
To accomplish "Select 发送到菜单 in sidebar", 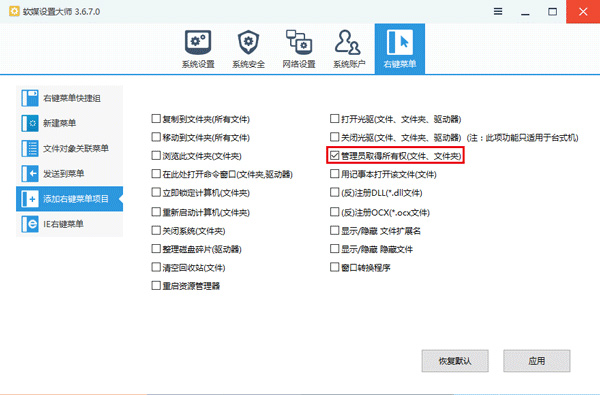I will (69, 174).
